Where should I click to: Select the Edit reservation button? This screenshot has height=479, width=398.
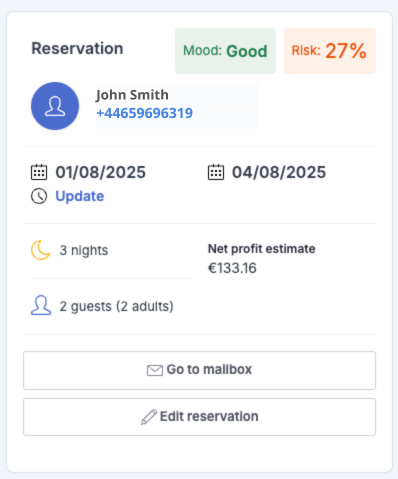[x=199, y=417]
